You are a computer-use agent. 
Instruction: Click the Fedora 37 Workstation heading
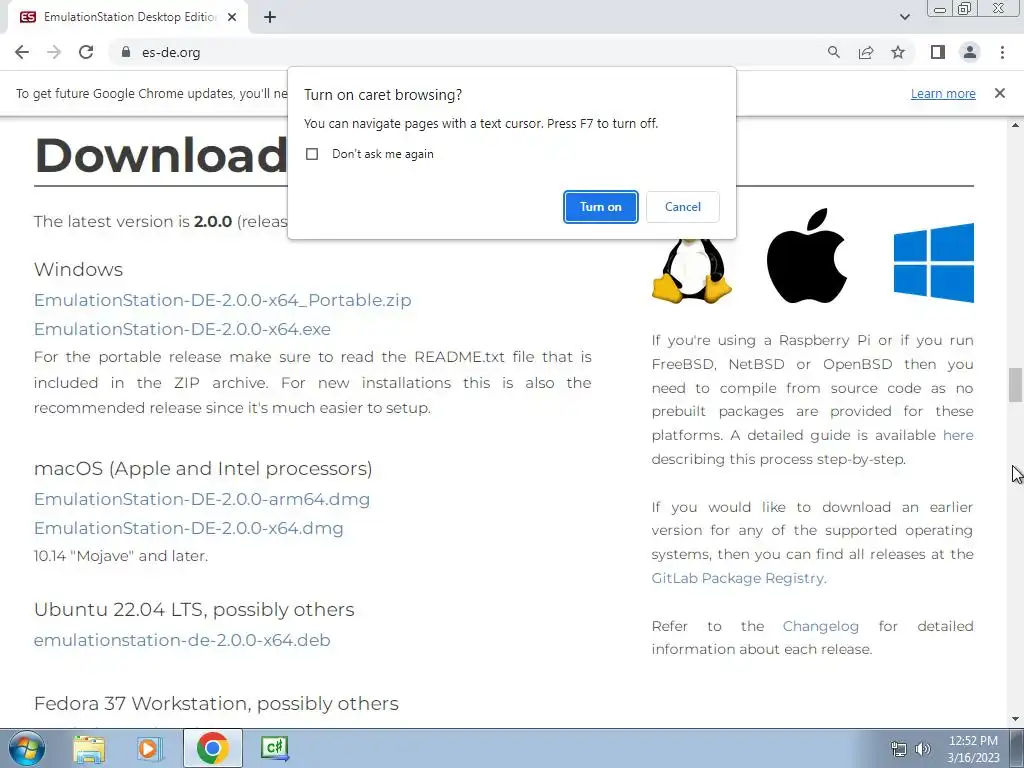(x=216, y=703)
